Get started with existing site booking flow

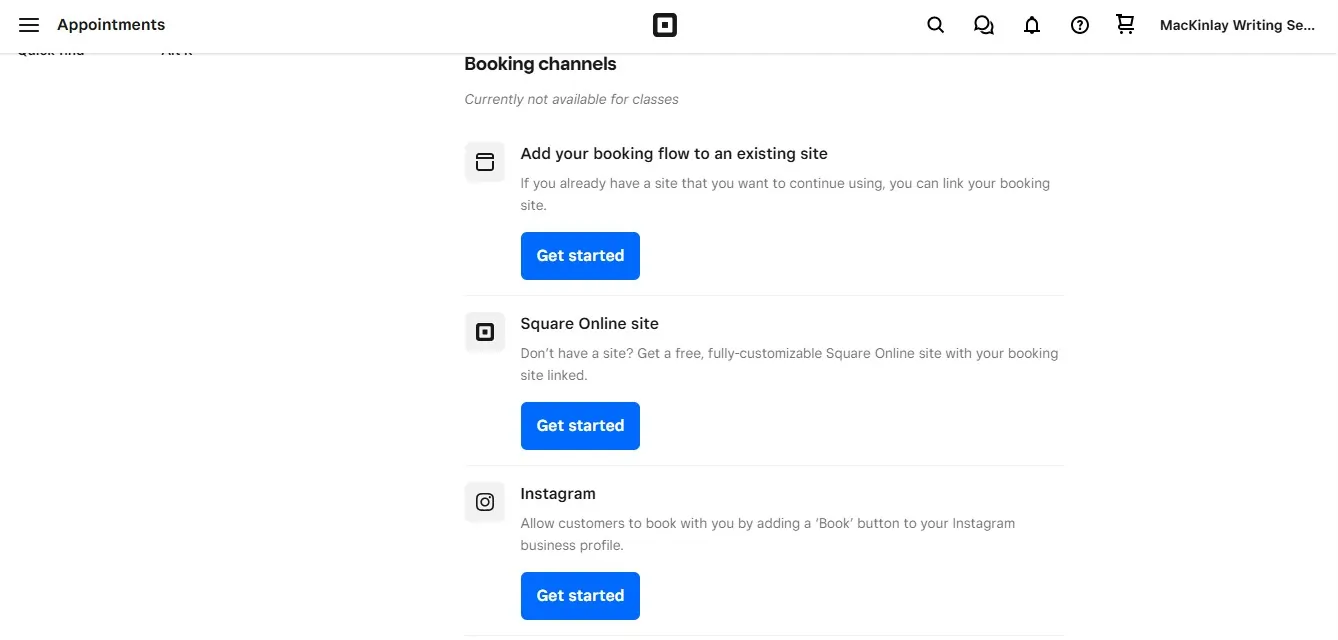click(580, 256)
